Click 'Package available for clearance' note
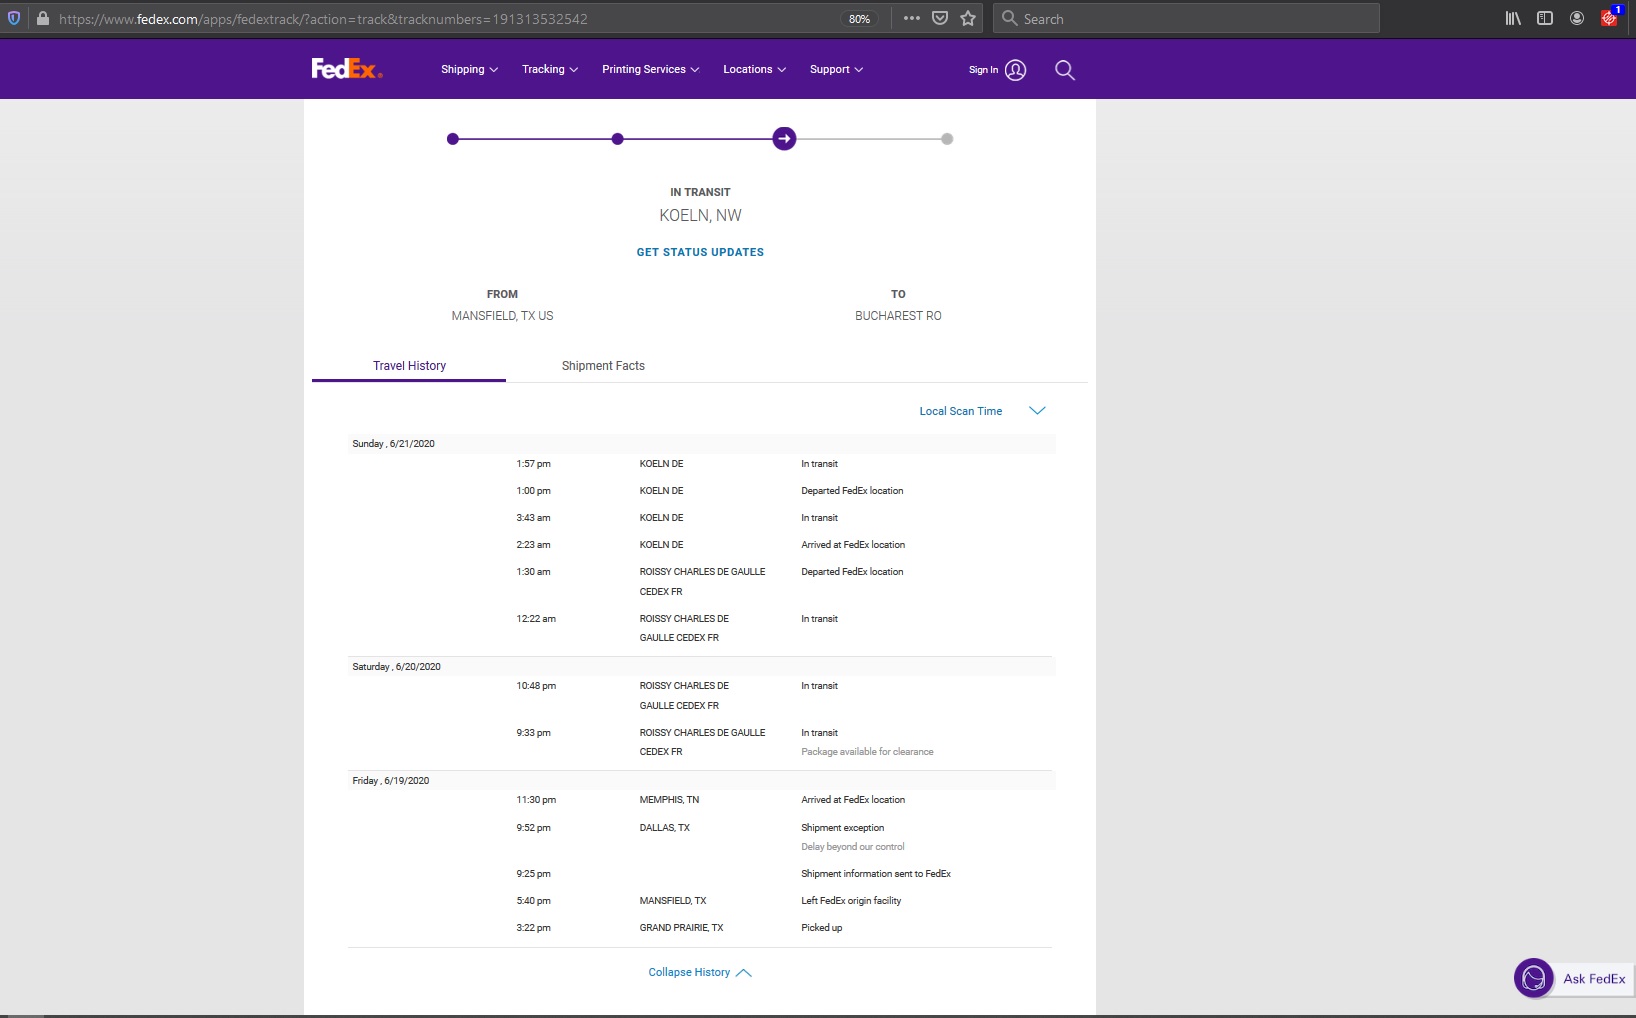The image size is (1636, 1018). pyautogui.click(x=867, y=752)
